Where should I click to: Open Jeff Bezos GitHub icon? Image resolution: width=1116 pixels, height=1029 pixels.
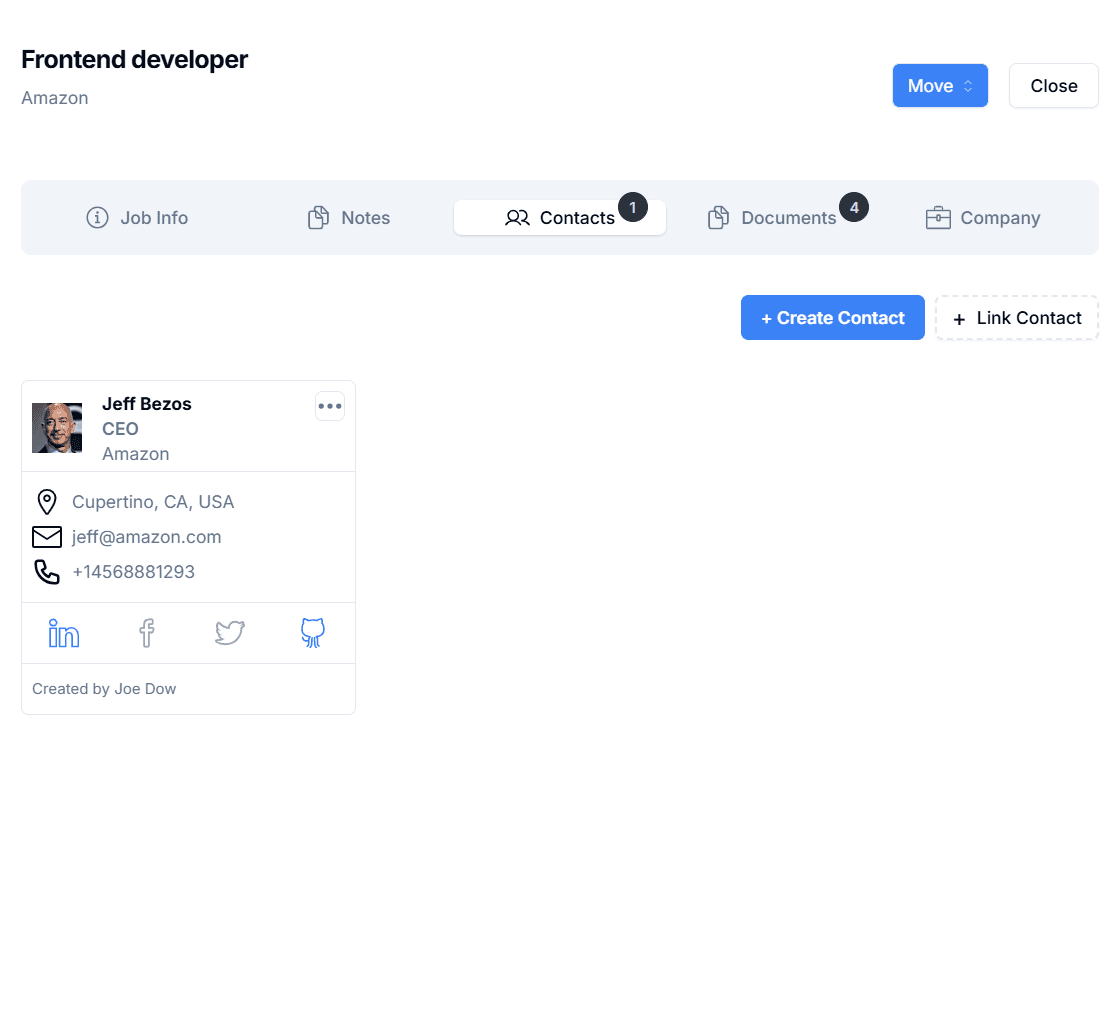[x=313, y=633]
